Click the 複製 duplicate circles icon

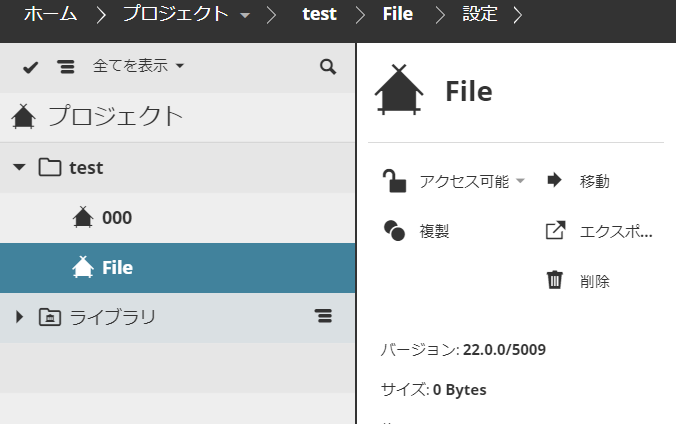coord(394,230)
